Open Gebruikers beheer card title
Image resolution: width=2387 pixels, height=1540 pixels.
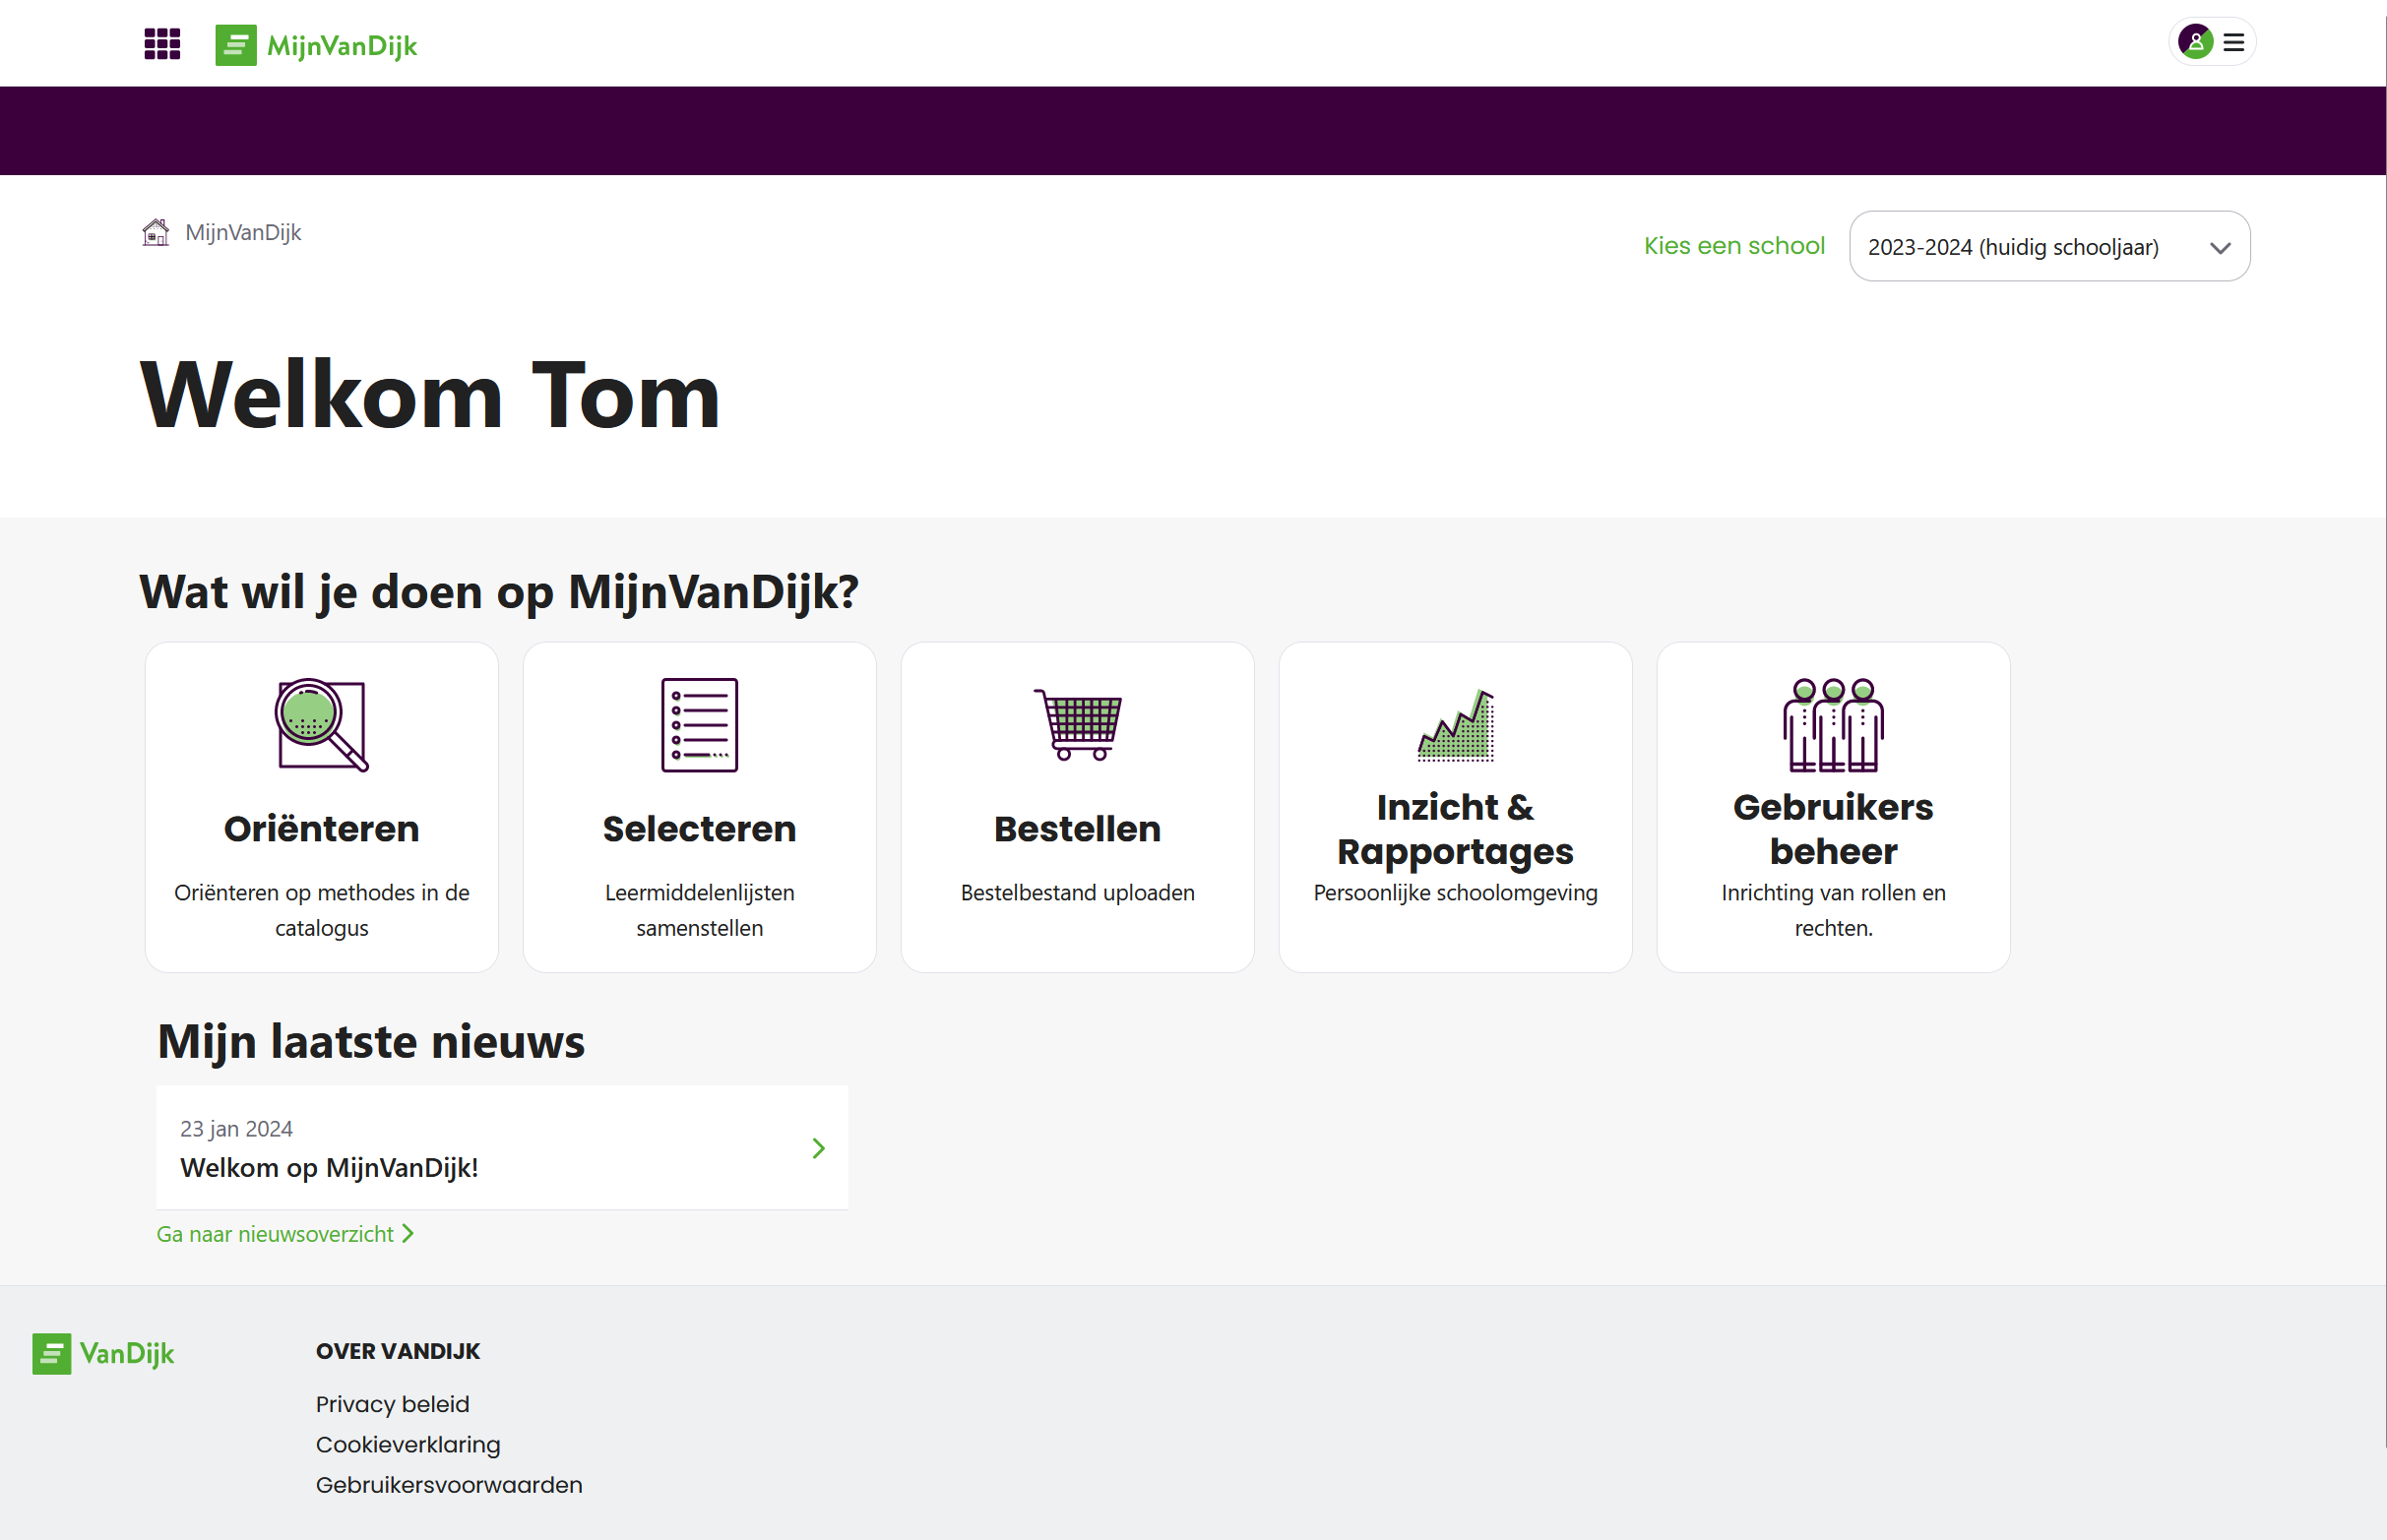coord(1833,829)
